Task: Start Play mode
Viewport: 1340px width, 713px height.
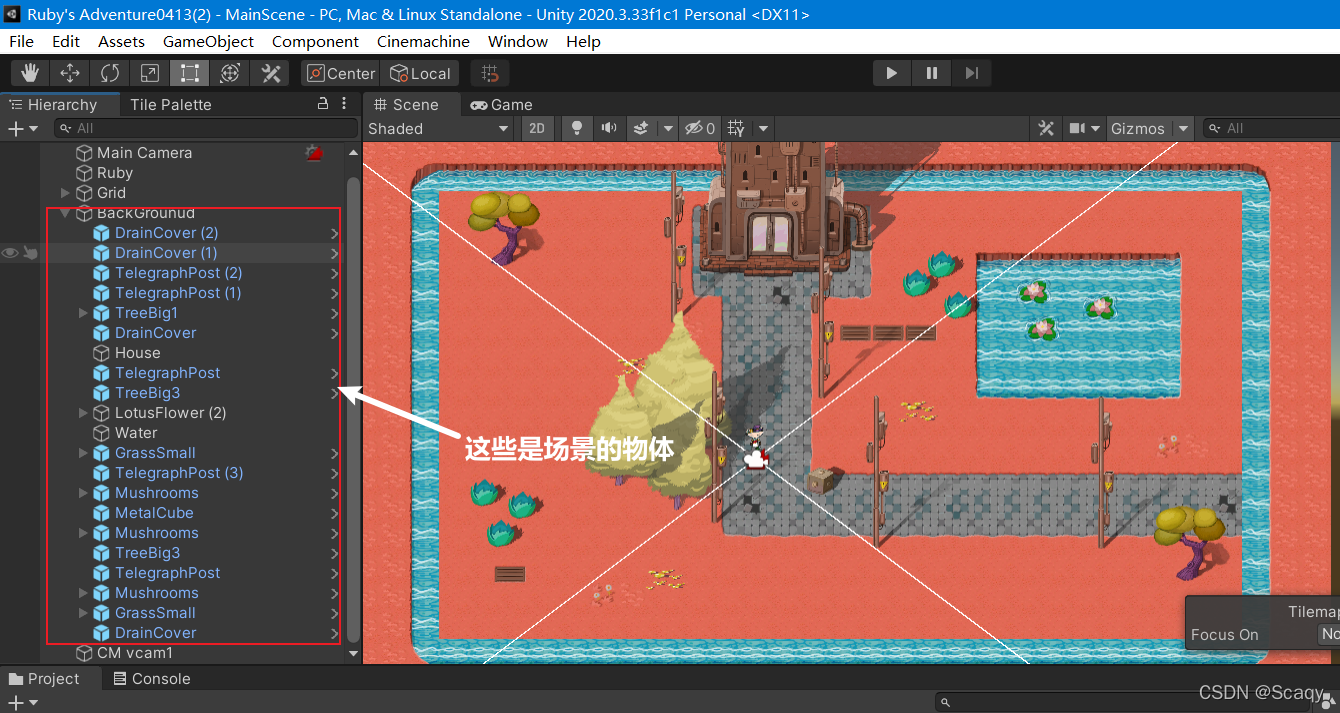Action: (x=891, y=73)
